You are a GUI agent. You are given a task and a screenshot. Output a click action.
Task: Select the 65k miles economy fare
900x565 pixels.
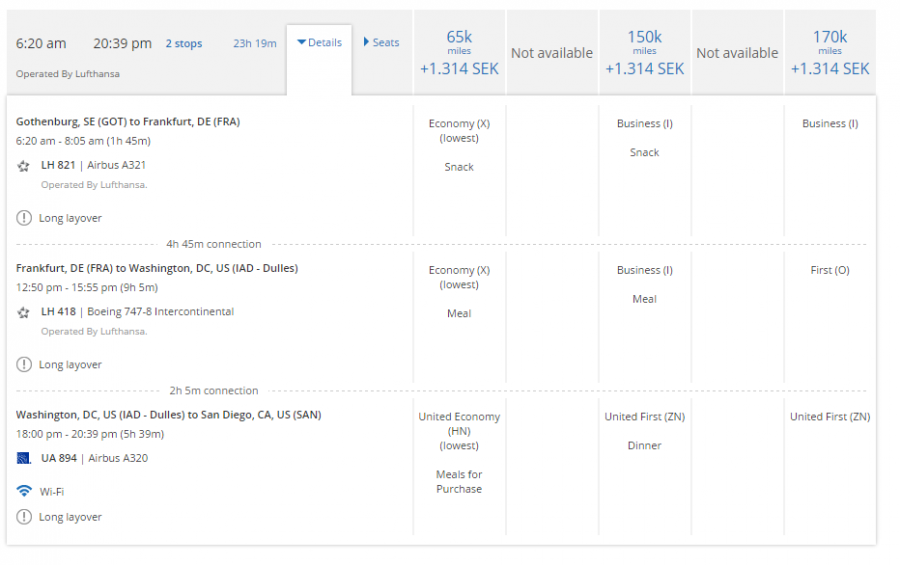[x=459, y=53]
